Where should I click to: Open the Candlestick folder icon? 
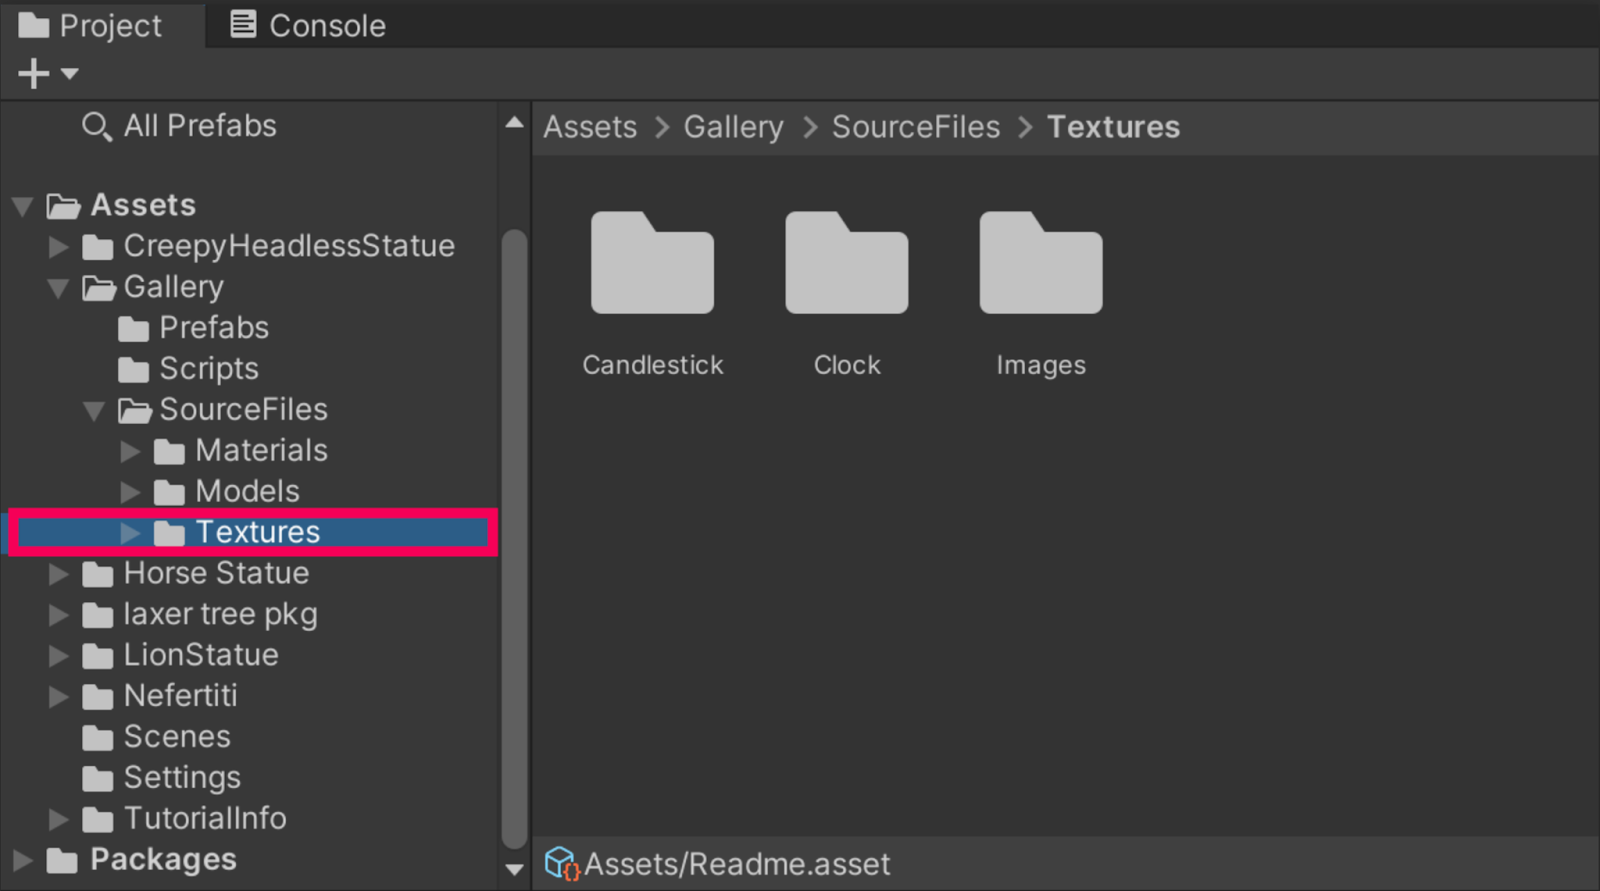tap(652, 264)
